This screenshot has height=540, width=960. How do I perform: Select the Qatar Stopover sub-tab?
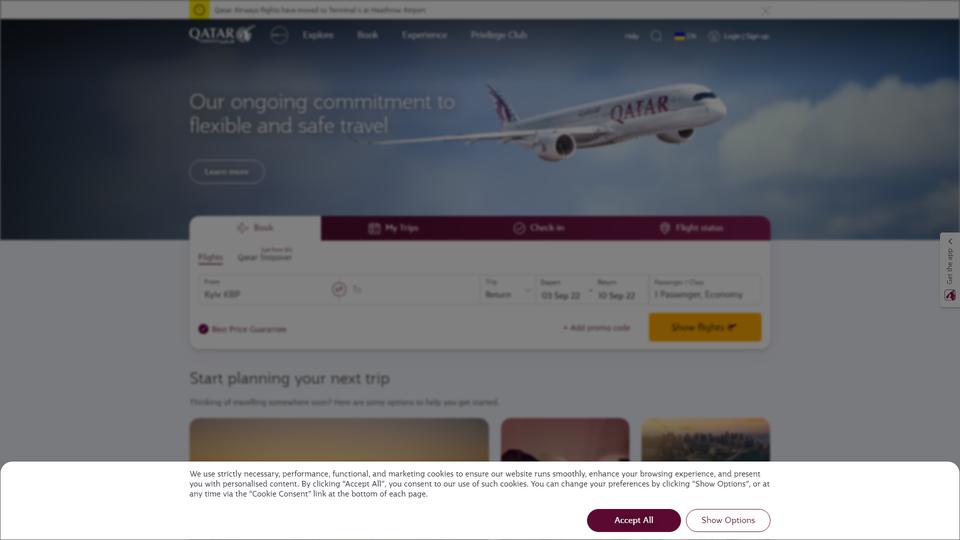(x=264, y=257)
